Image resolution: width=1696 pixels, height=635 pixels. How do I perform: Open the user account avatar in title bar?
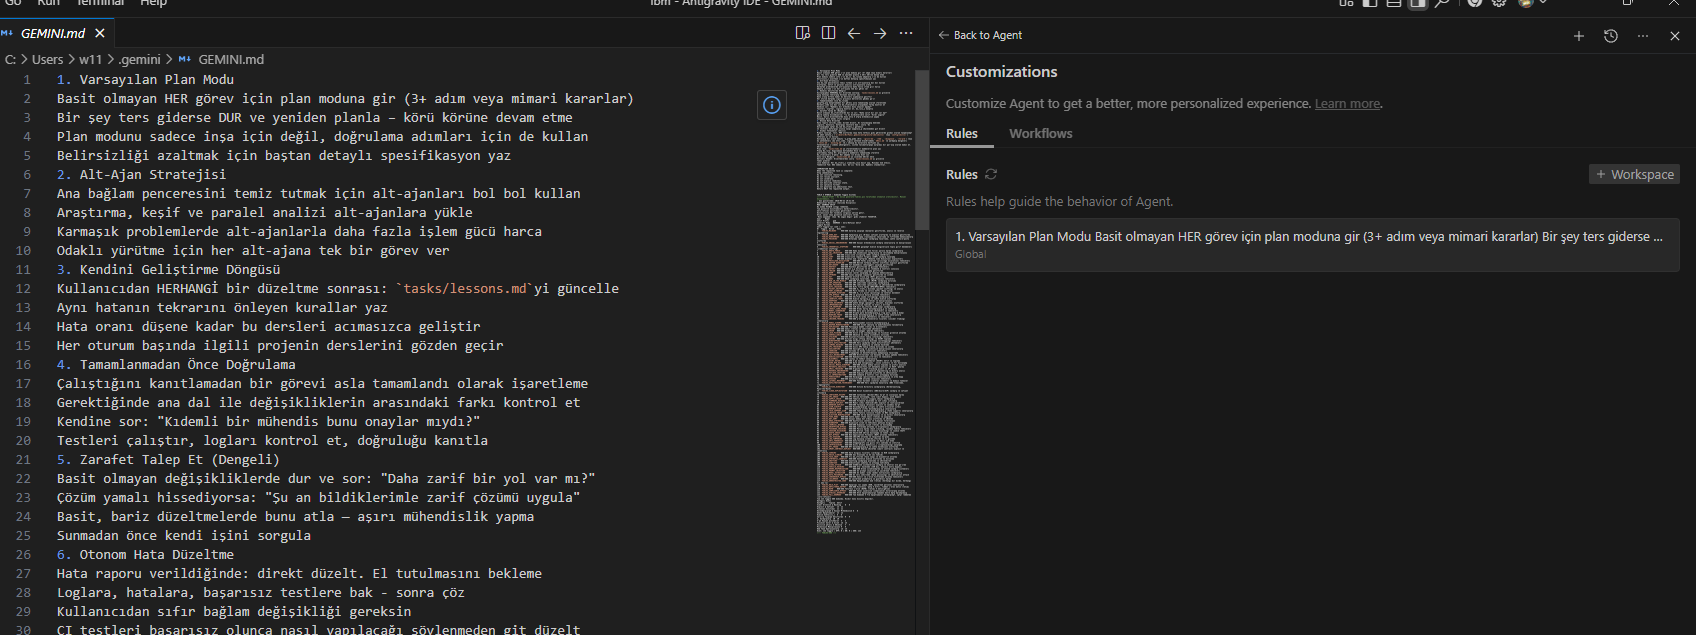point(1525,3)
